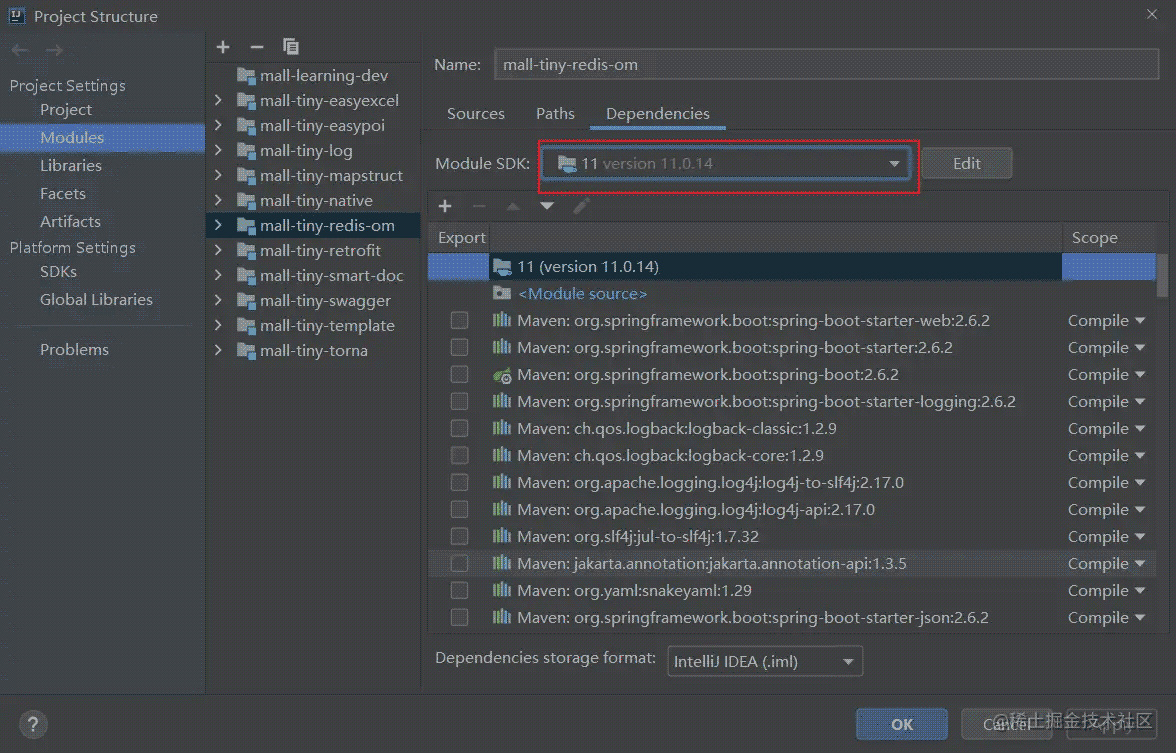
Task: Click the back navigation arrow
Action: pos(20,50)
